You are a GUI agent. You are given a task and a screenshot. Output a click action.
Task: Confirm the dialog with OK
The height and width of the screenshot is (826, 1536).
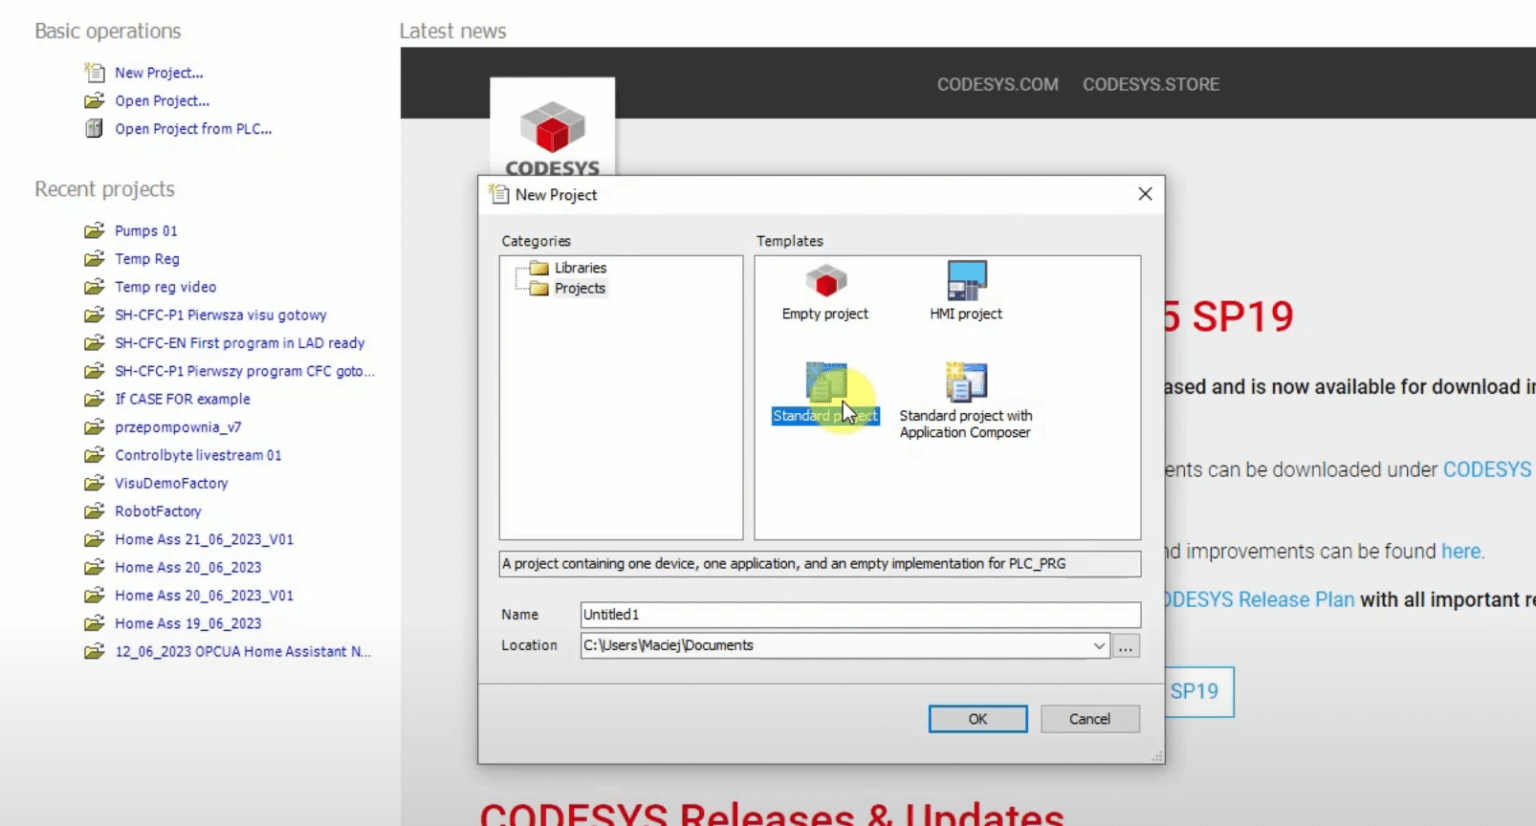tap(977, 719)
